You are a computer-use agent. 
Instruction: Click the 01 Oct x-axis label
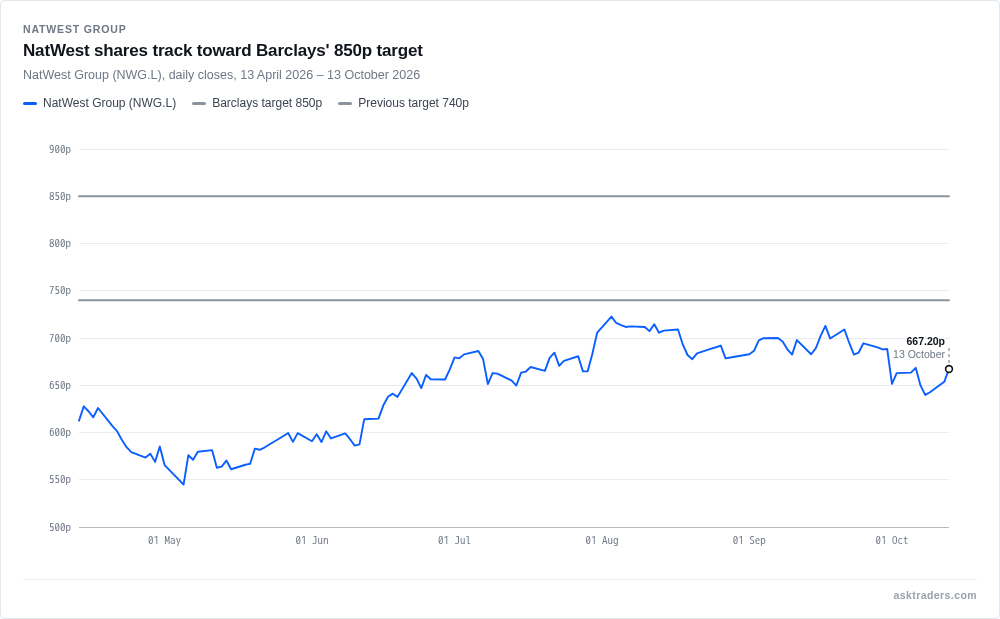pos(892,541)
